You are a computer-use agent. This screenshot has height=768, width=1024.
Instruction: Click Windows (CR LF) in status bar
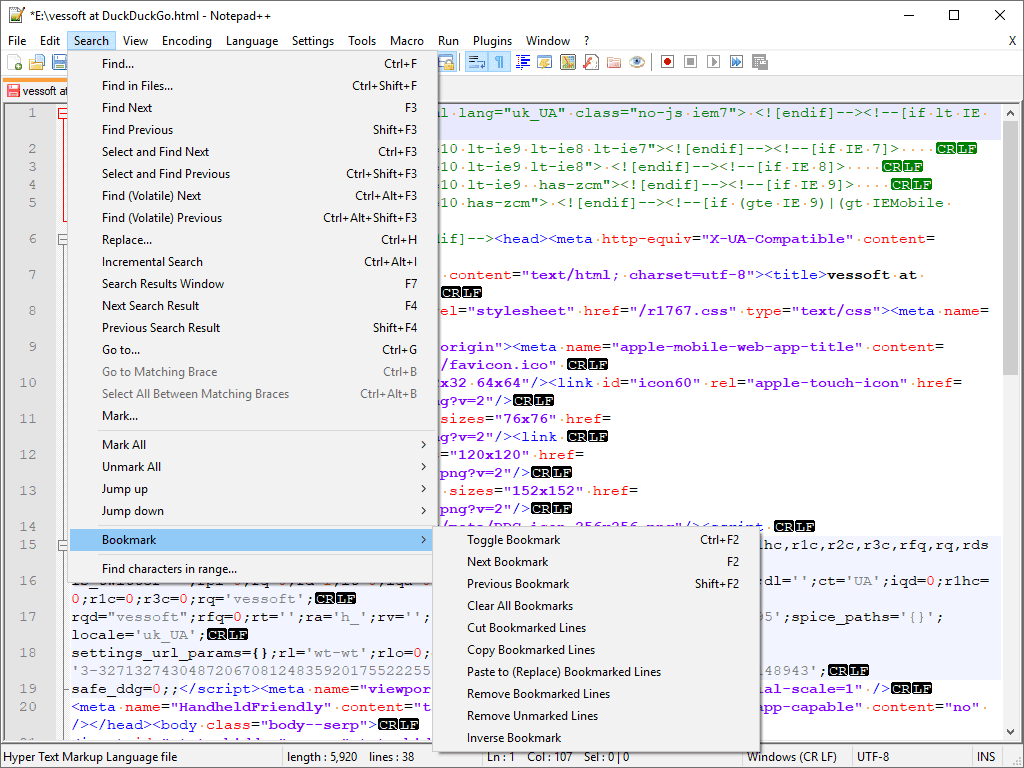point(792,757)
